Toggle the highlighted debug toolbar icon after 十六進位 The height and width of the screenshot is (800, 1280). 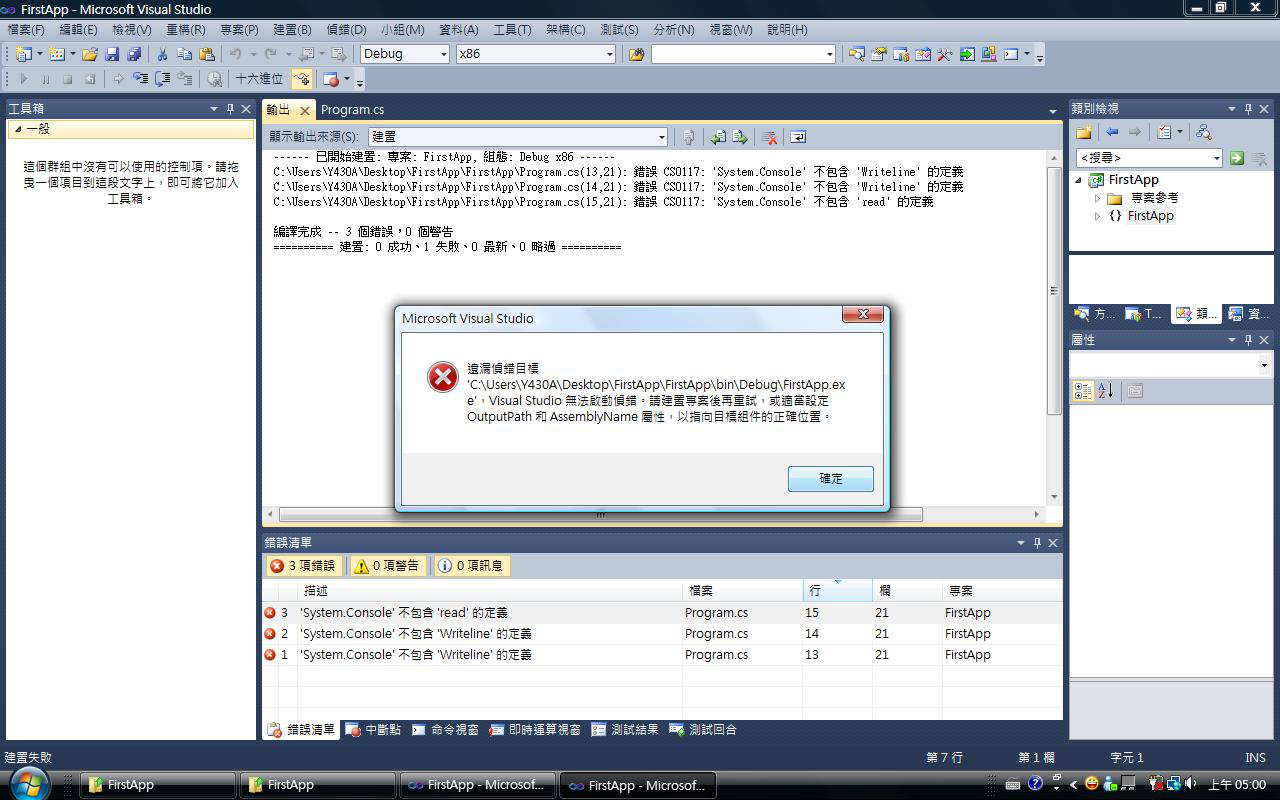(301, 79)
